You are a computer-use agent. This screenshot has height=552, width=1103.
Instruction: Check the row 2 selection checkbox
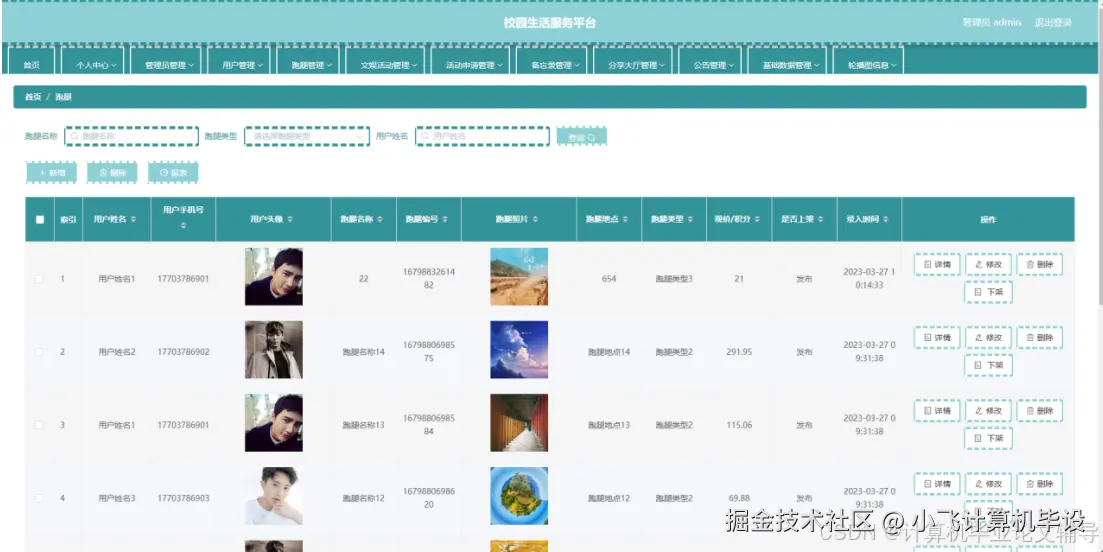point(39,352)
